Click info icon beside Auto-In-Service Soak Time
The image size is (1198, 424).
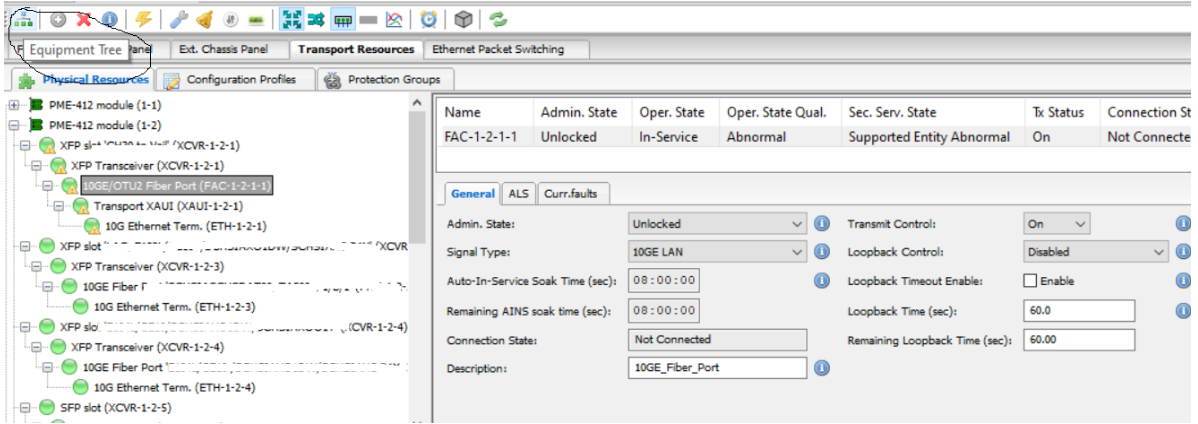[821, 280]
